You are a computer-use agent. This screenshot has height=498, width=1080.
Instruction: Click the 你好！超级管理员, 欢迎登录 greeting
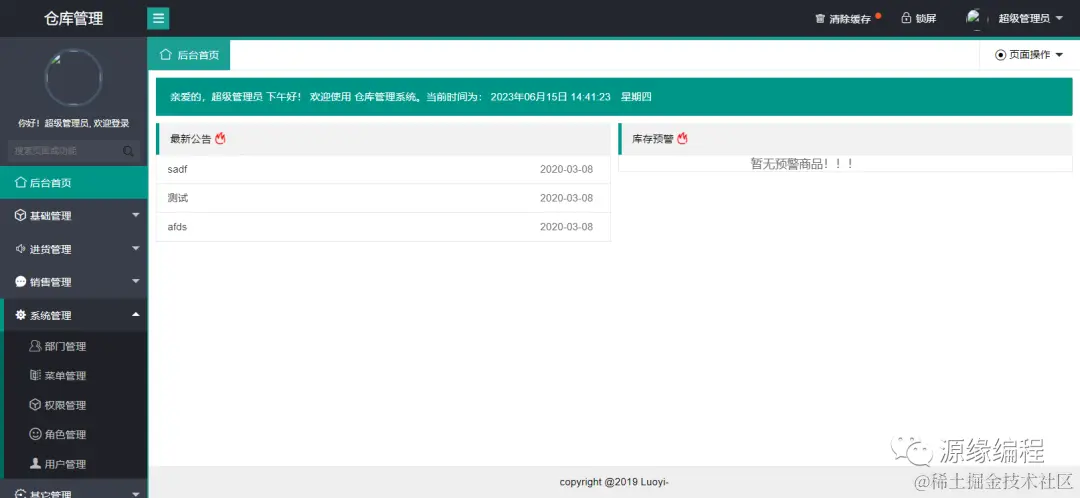tap(74, 123)
